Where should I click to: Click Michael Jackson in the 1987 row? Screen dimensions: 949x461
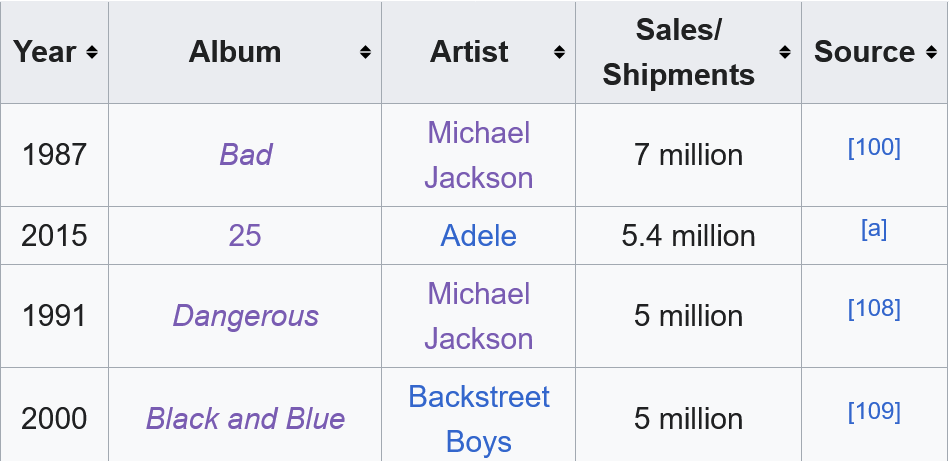[478, 155]
